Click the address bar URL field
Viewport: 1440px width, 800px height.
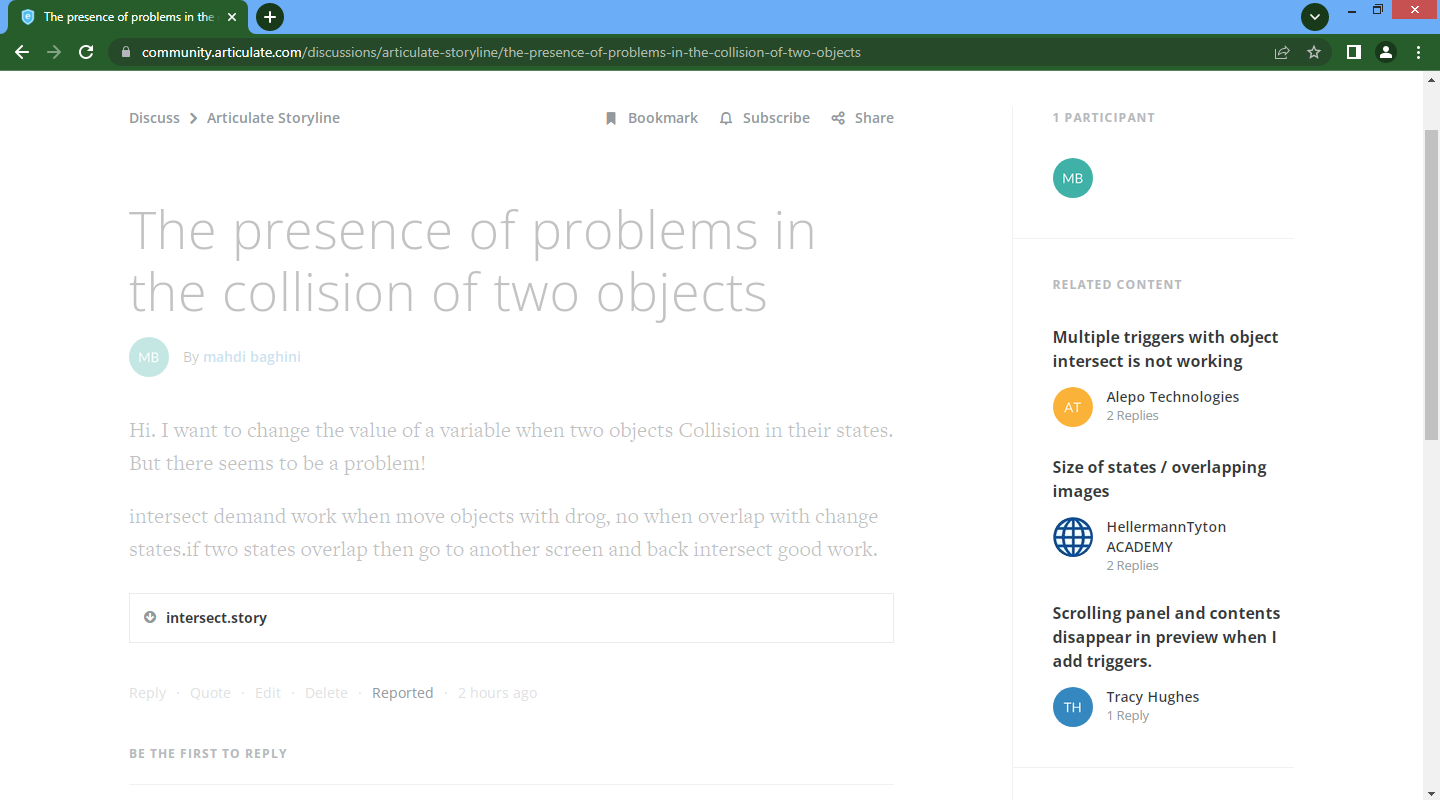500,52
